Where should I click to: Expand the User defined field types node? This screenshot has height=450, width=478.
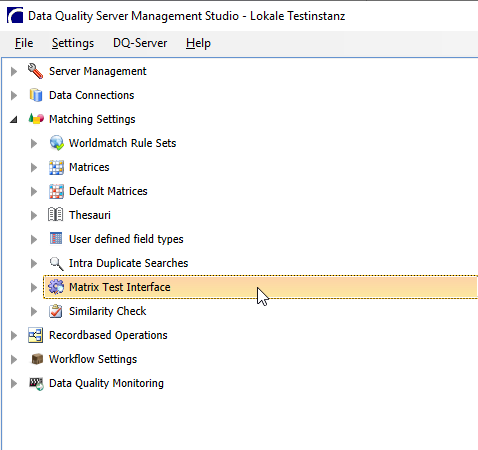tap(34, 239)
